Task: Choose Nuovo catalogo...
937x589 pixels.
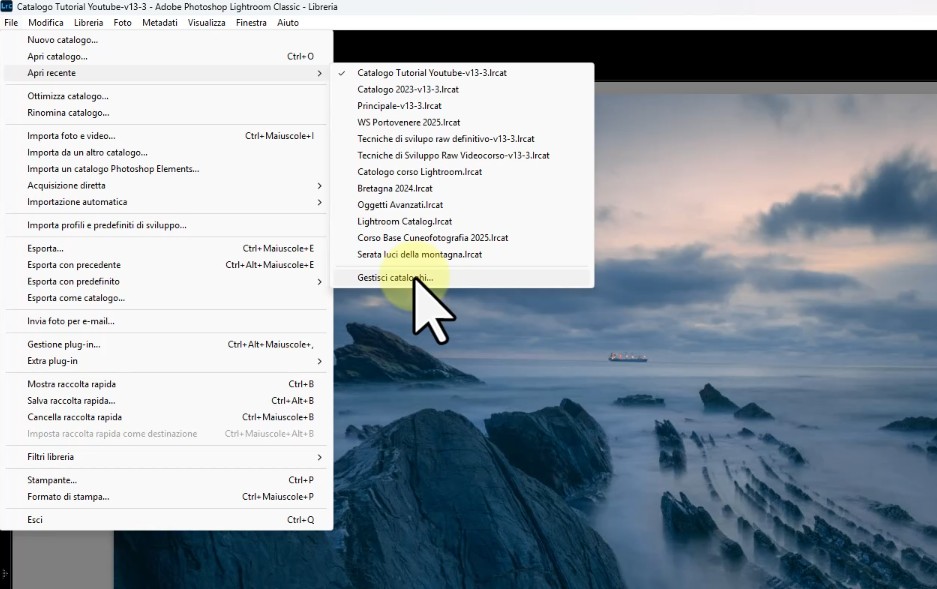Action: pos(166,40)
